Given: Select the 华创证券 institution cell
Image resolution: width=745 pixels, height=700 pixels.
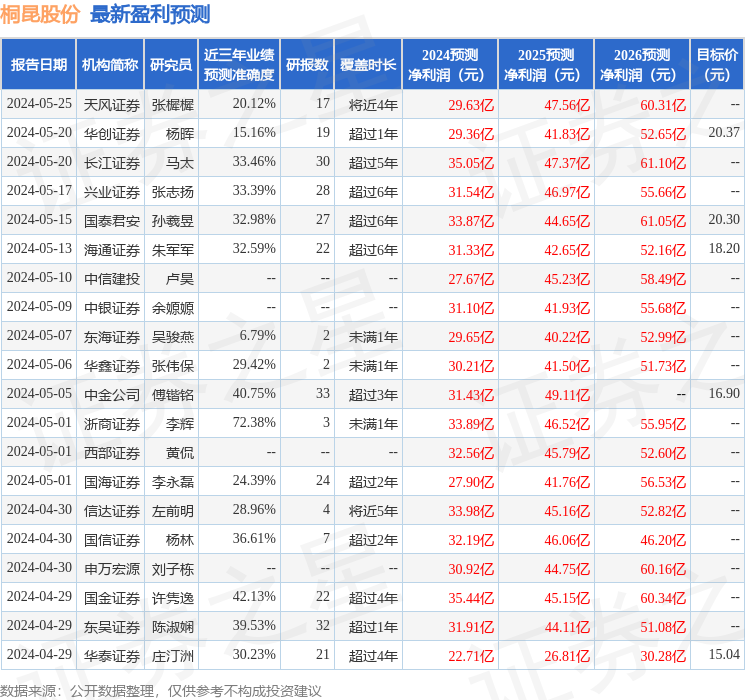Looking at the screenshot, I should coord(112,134).
